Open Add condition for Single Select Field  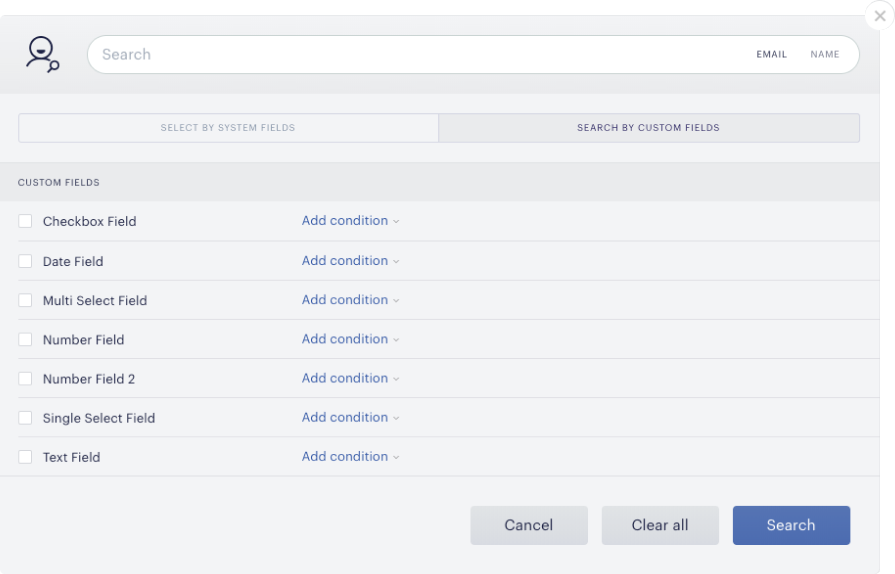pos(350,417)
